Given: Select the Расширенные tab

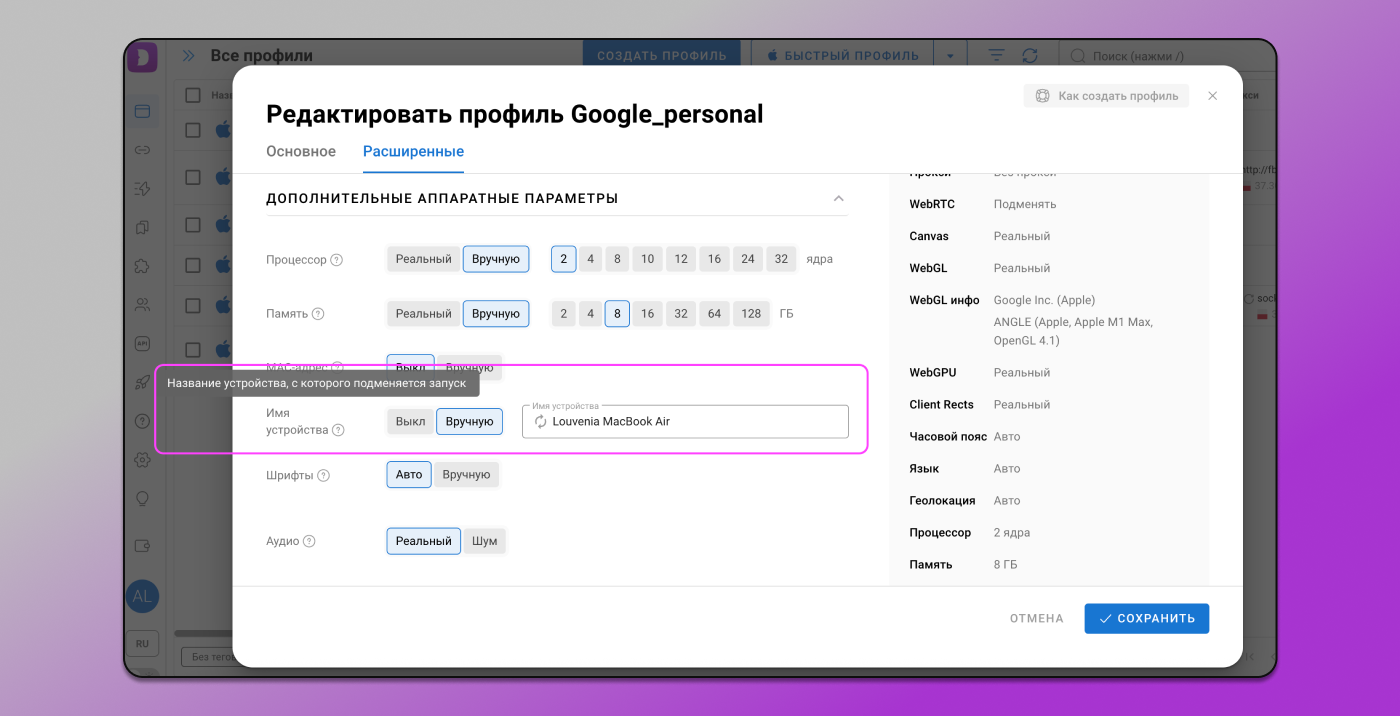Looking at the screenshot, I should pos(413,152).
